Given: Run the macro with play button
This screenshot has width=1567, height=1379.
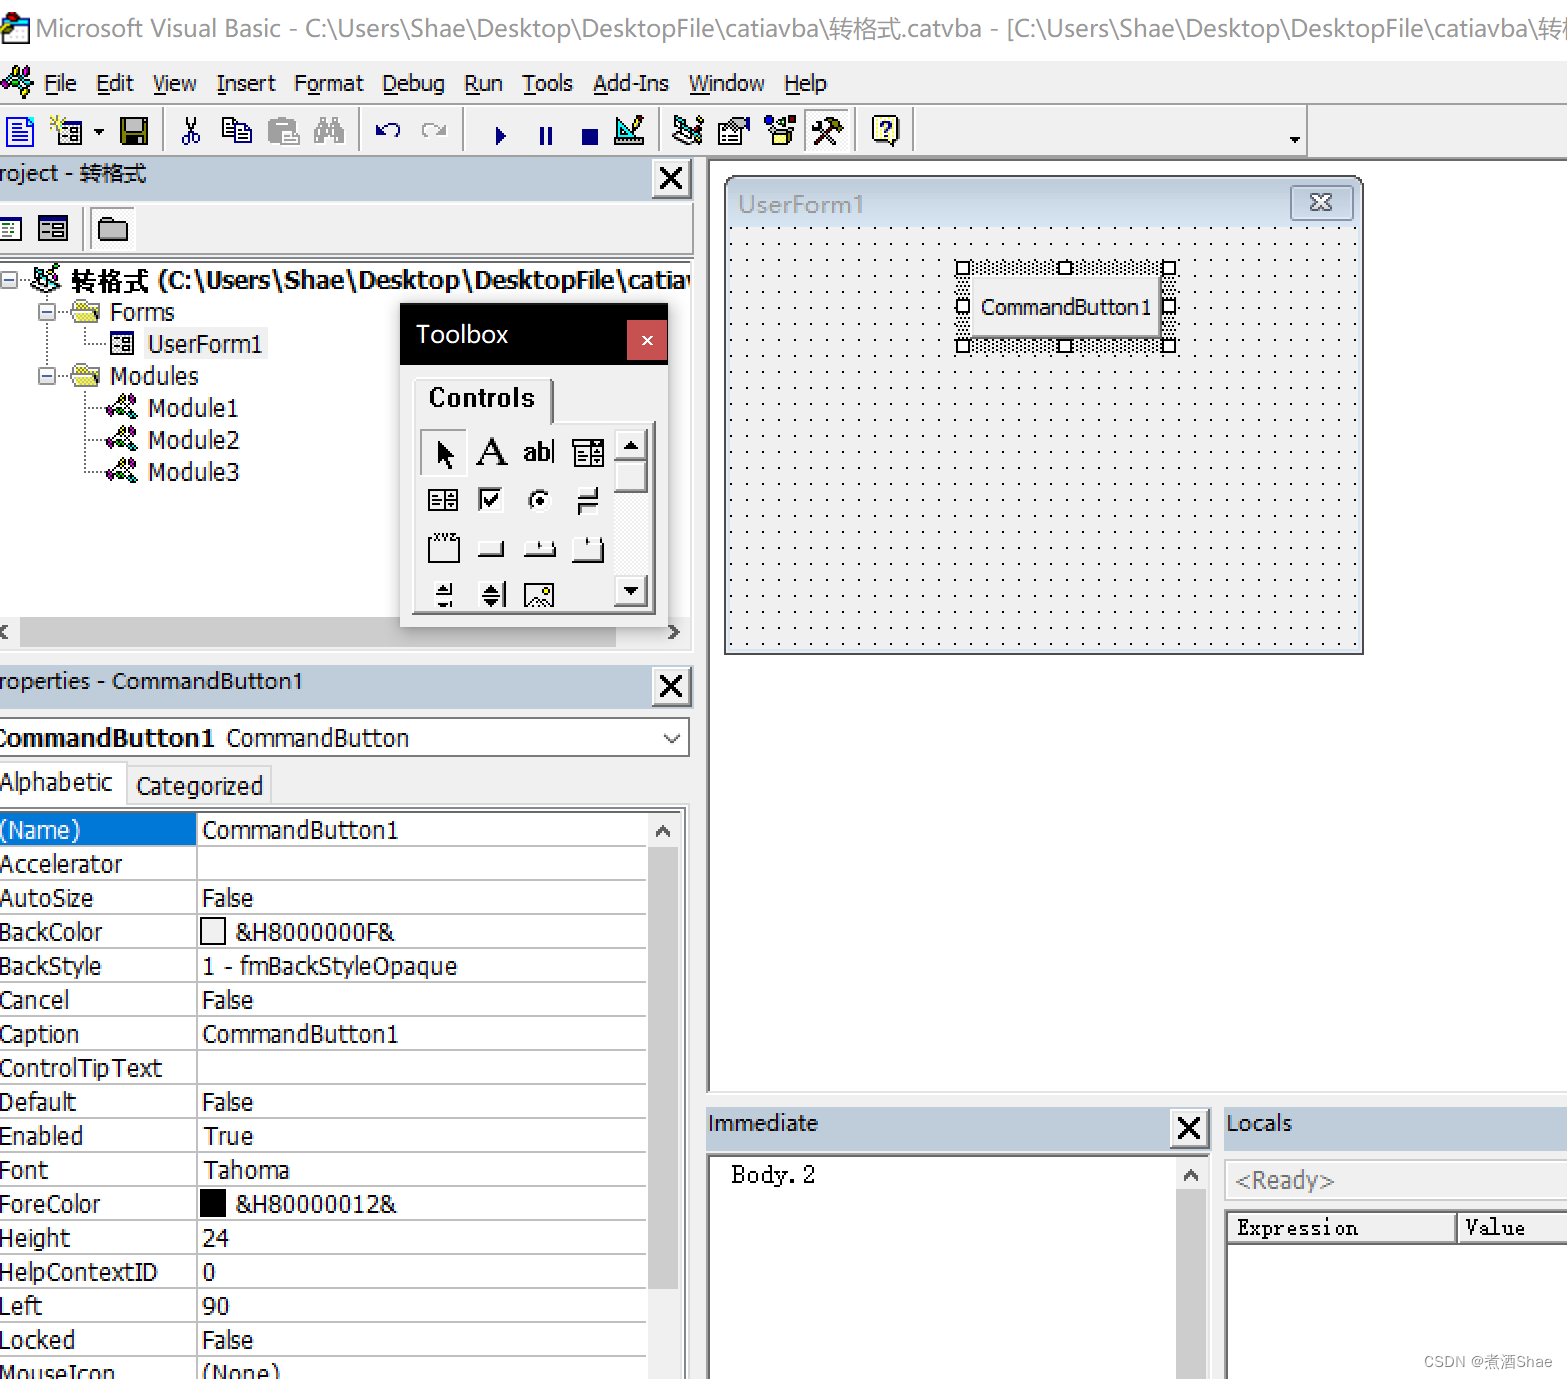Looking at the screenshot, I should click(x=500, y=135).
